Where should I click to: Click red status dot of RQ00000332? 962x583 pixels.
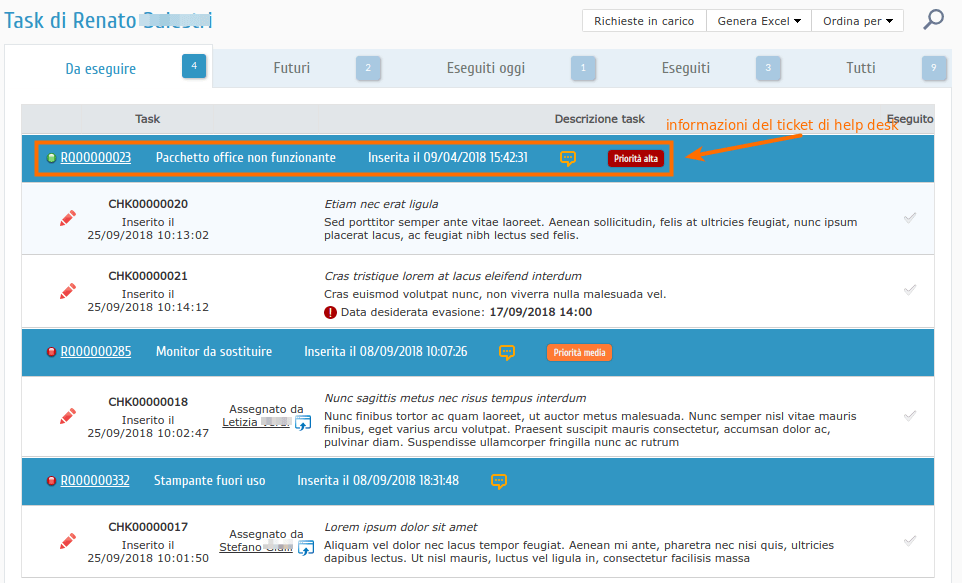[52, 481]
